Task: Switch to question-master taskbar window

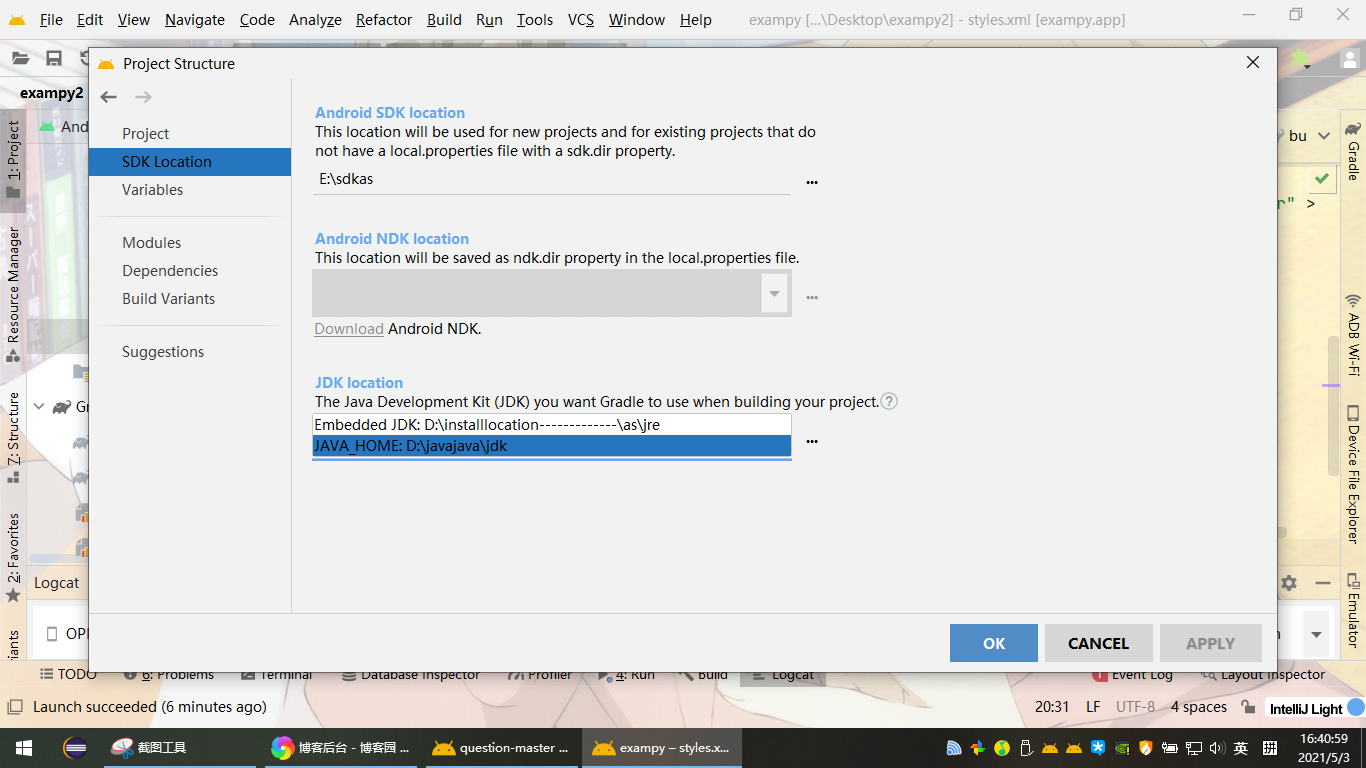Action: point(502,748)
